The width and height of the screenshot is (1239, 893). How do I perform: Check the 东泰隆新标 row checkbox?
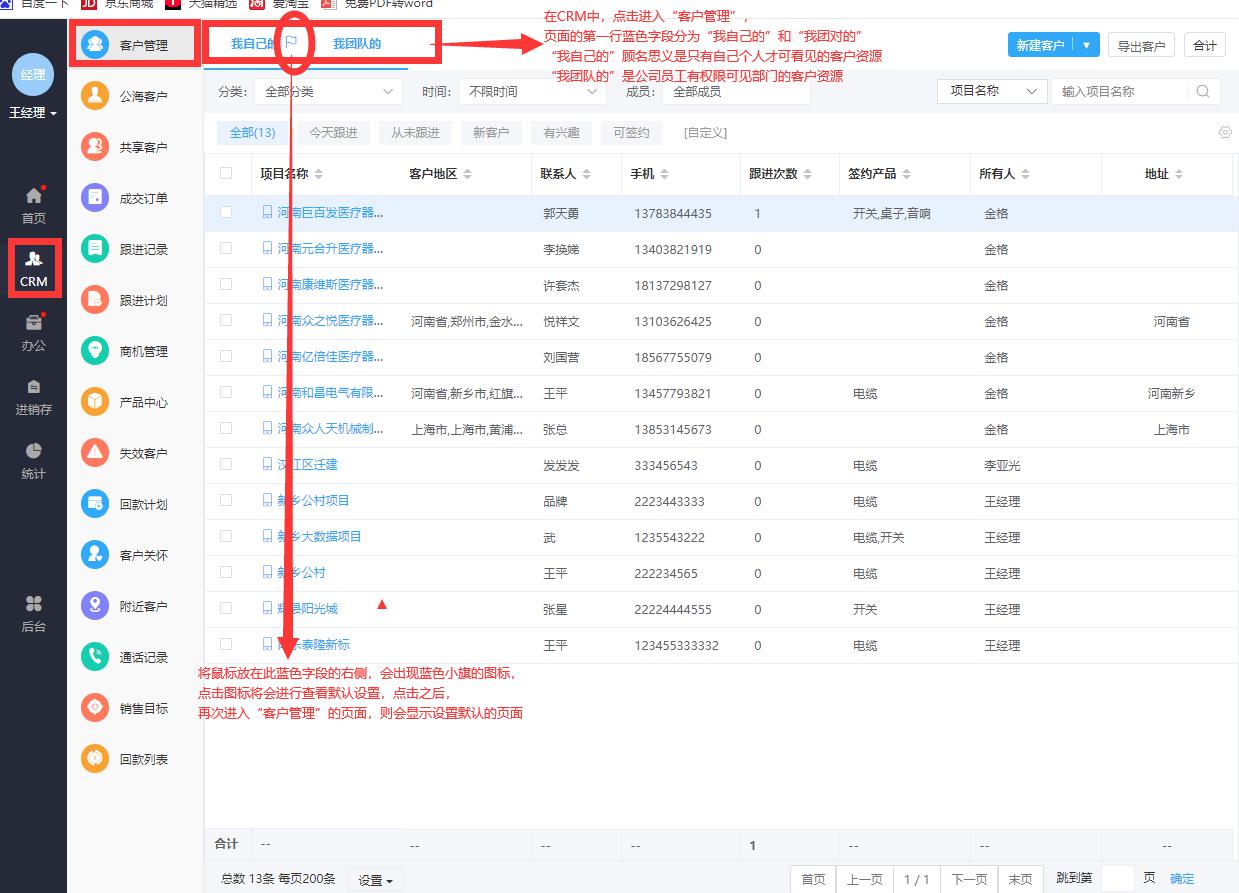(226, 644)
